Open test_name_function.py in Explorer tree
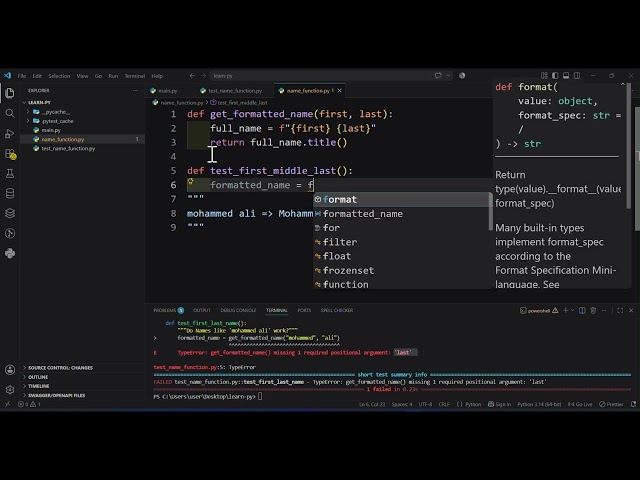This screenshot has width=640, height=480. [68, 149]
